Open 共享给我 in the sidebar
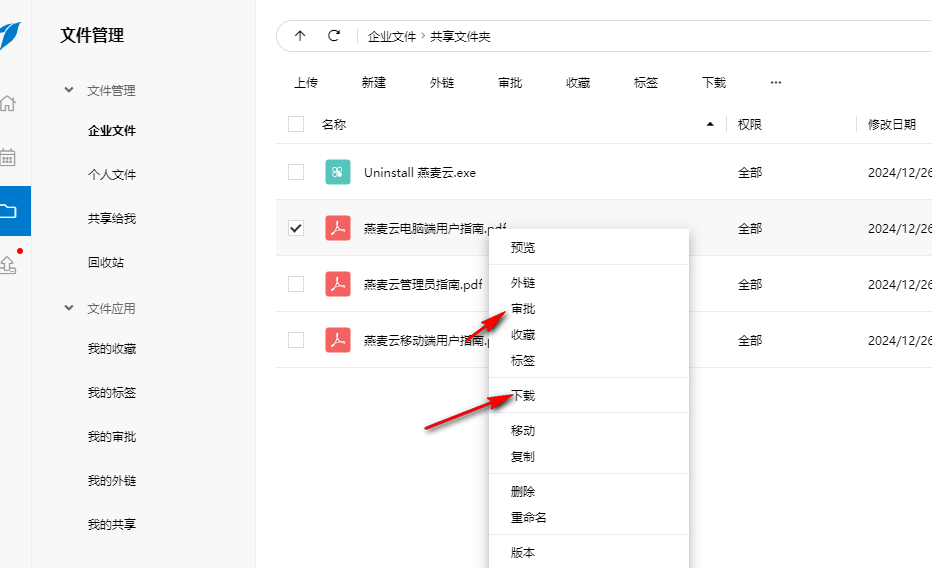This screenshot has width=932, height=568. point(112,219)
